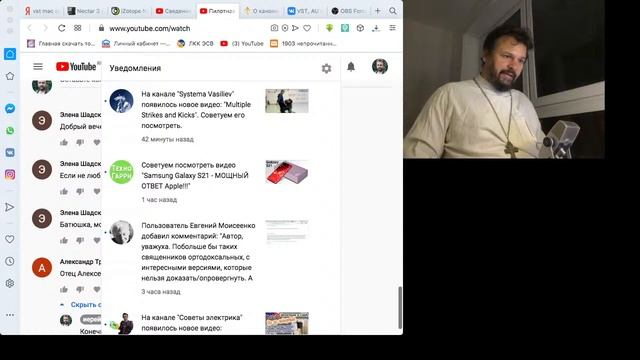Open VK in Opera sidebar
The height and width of the screenshot is (360, 640).
10,153
